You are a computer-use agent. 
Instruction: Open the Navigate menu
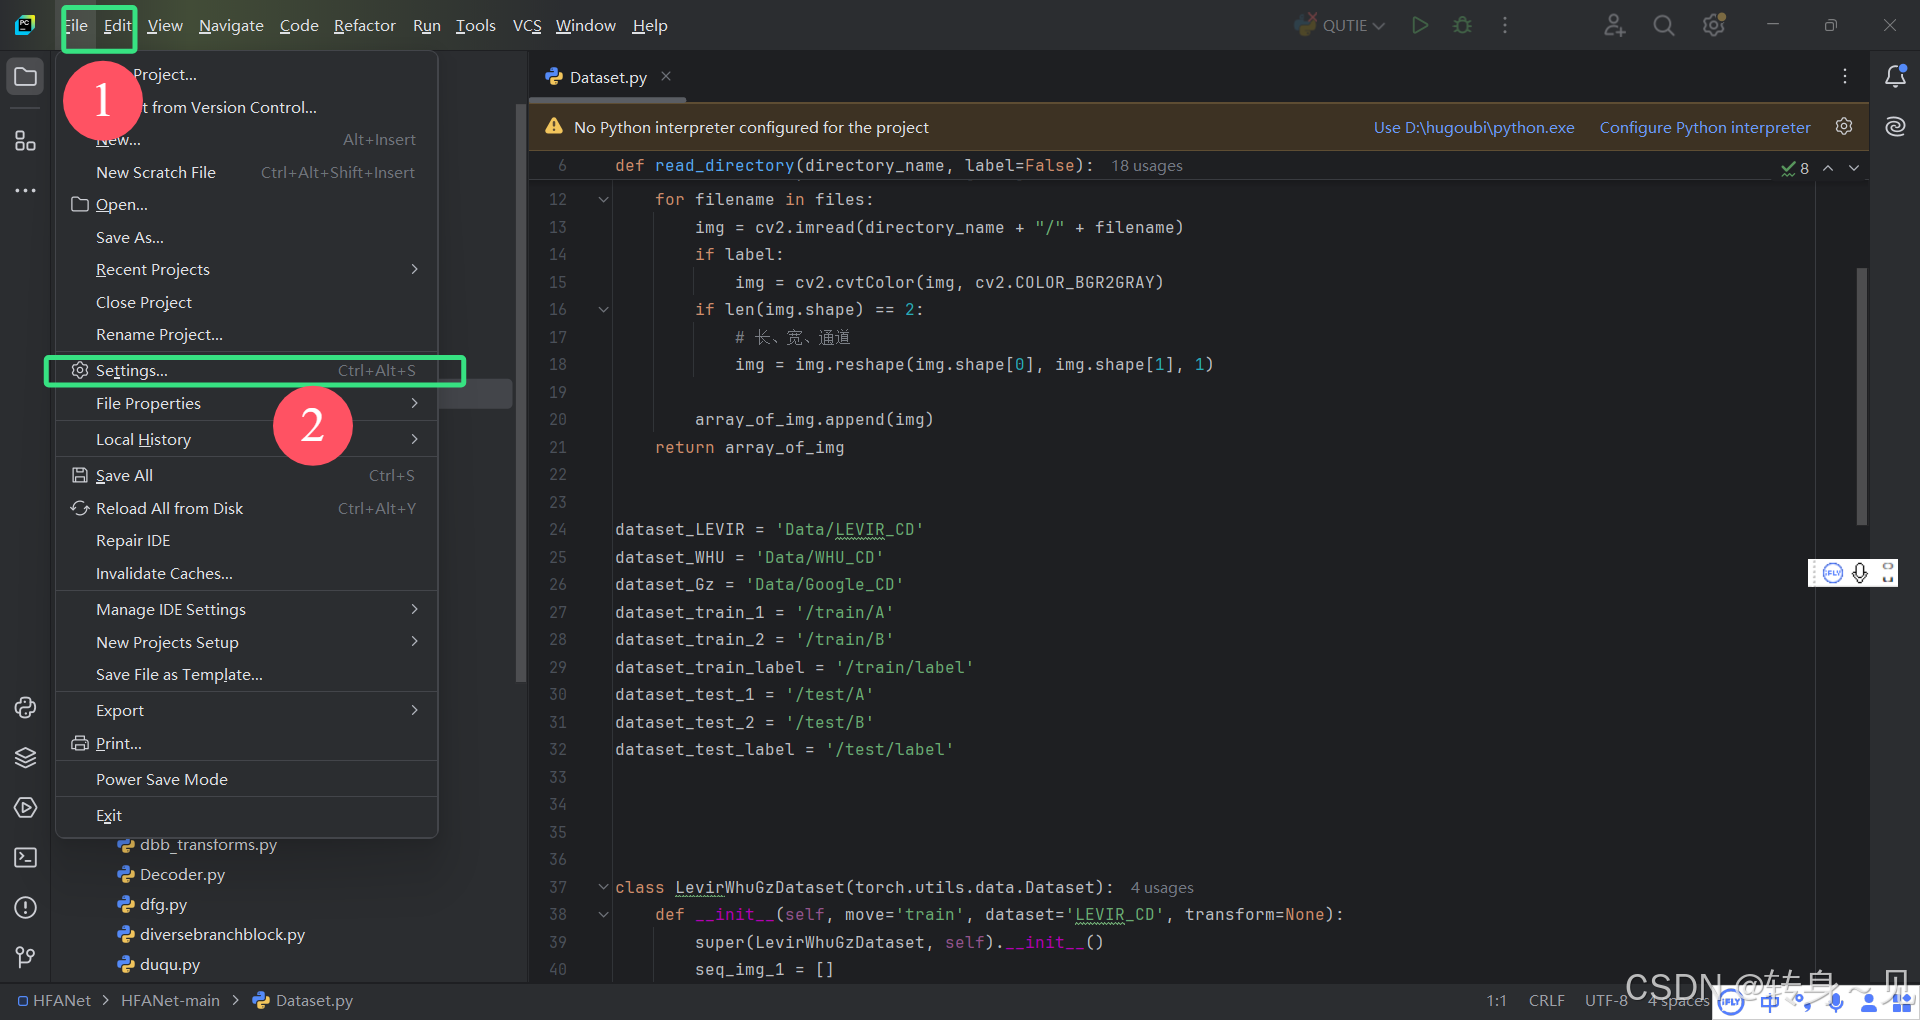[231, 26]
